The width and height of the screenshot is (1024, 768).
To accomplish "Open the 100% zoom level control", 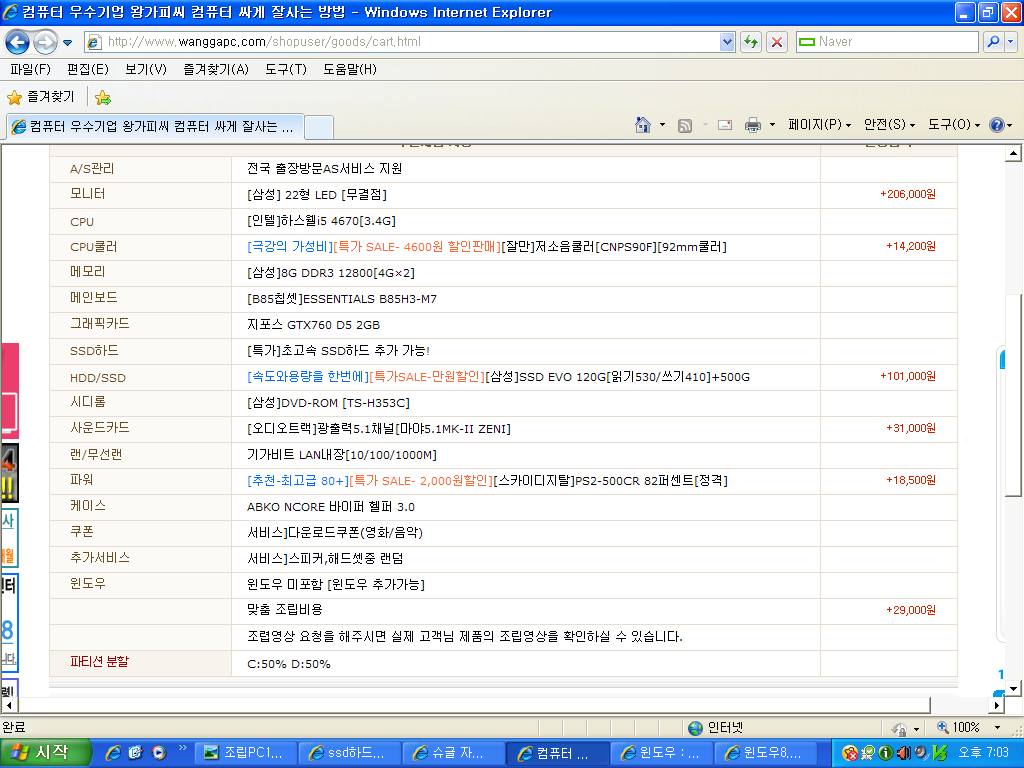I will point(968,728).
